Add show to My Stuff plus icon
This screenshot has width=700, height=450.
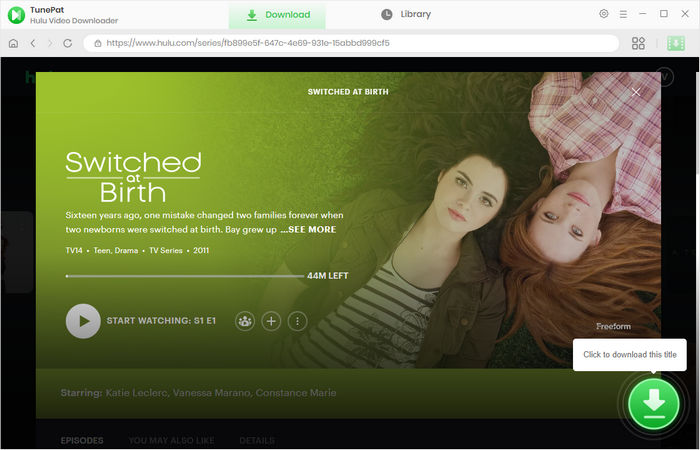click(x=271, y=321)
